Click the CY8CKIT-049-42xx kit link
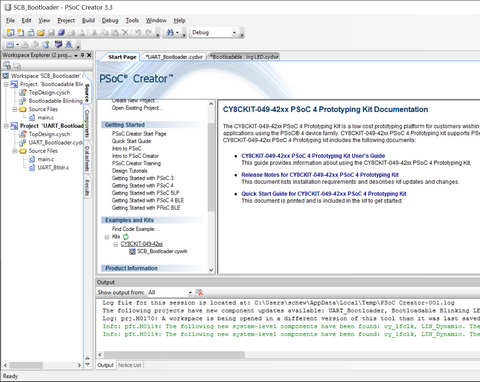 click(x=142, y=244)
